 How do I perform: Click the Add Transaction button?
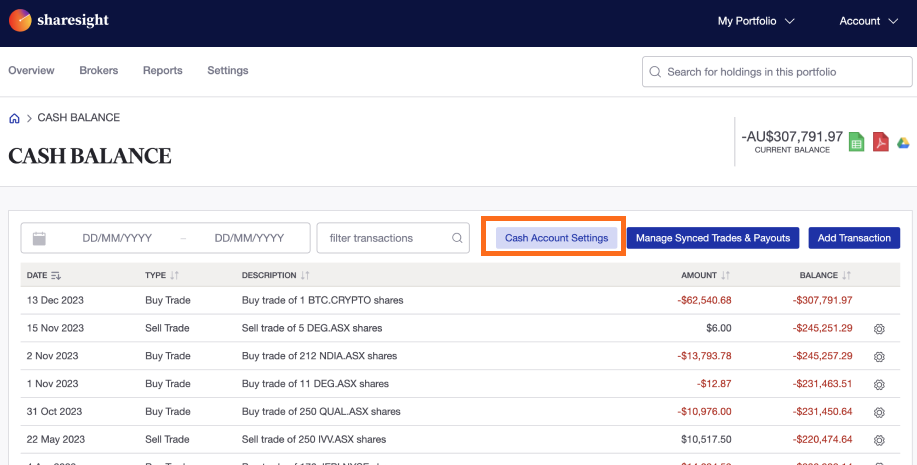[854, 238]
